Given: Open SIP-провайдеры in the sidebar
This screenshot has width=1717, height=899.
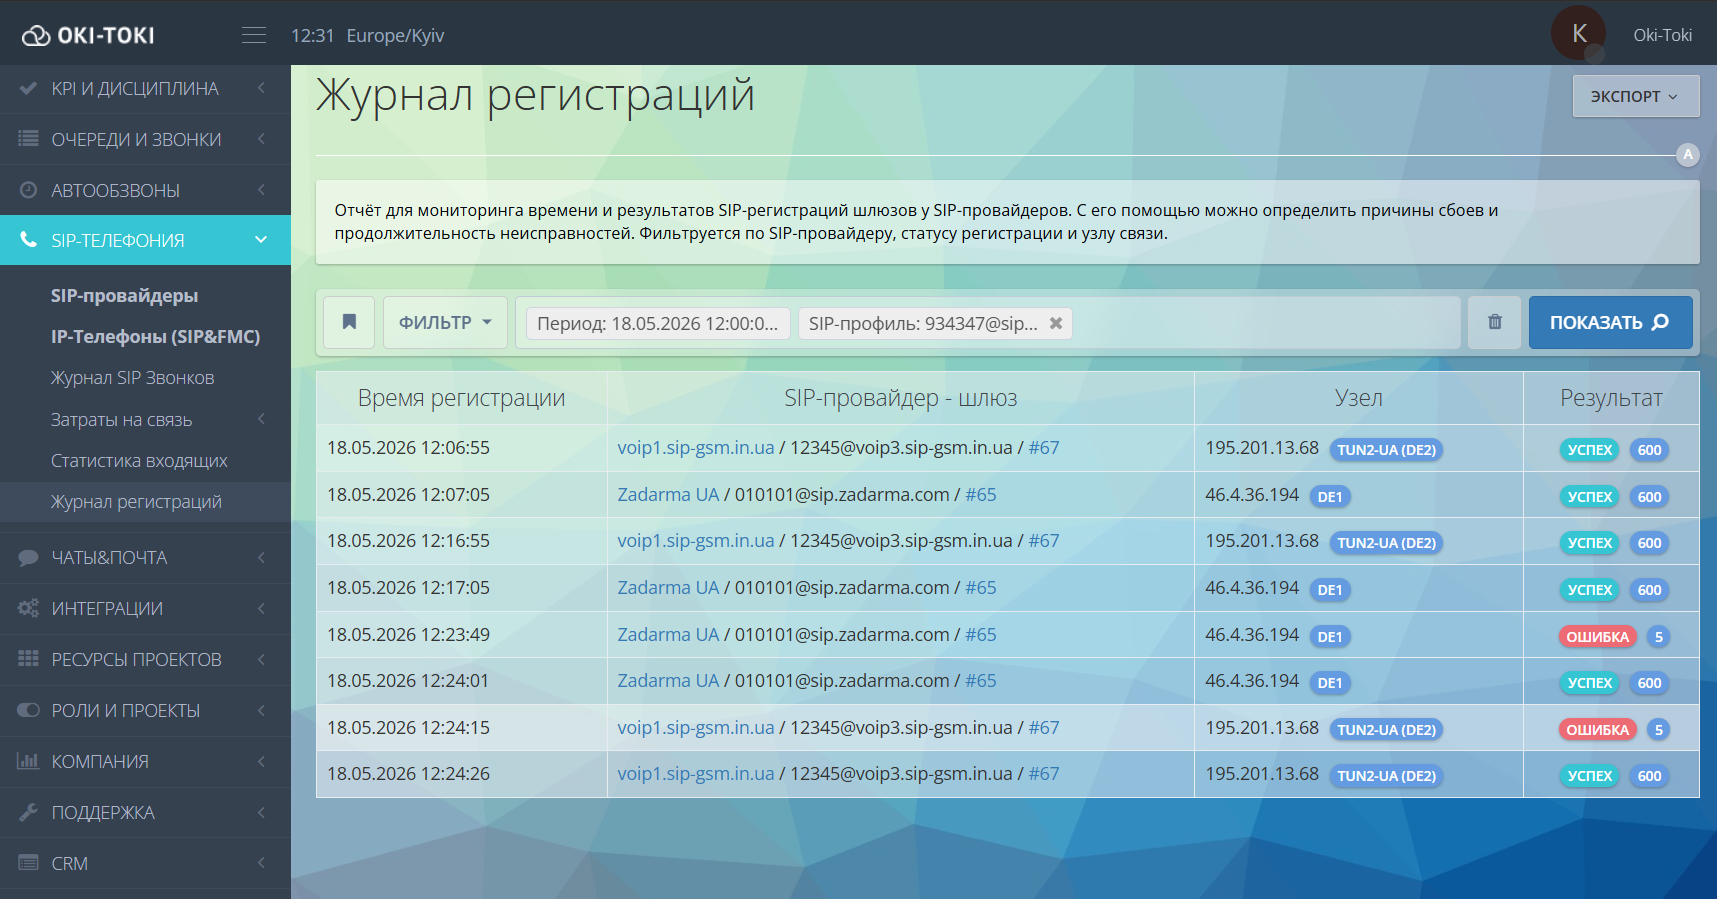Looking at the screenshot, I should [x=125, y=296].
